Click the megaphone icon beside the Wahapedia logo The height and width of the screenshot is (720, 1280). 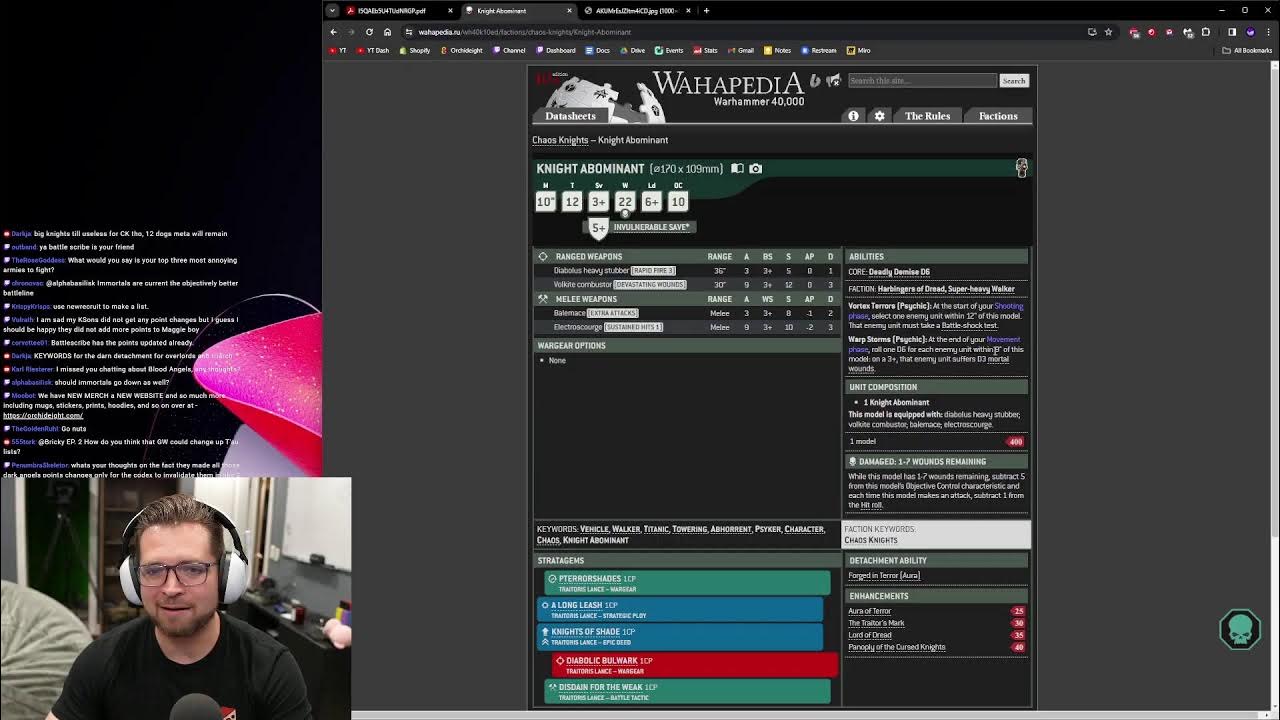click(833, 81)
